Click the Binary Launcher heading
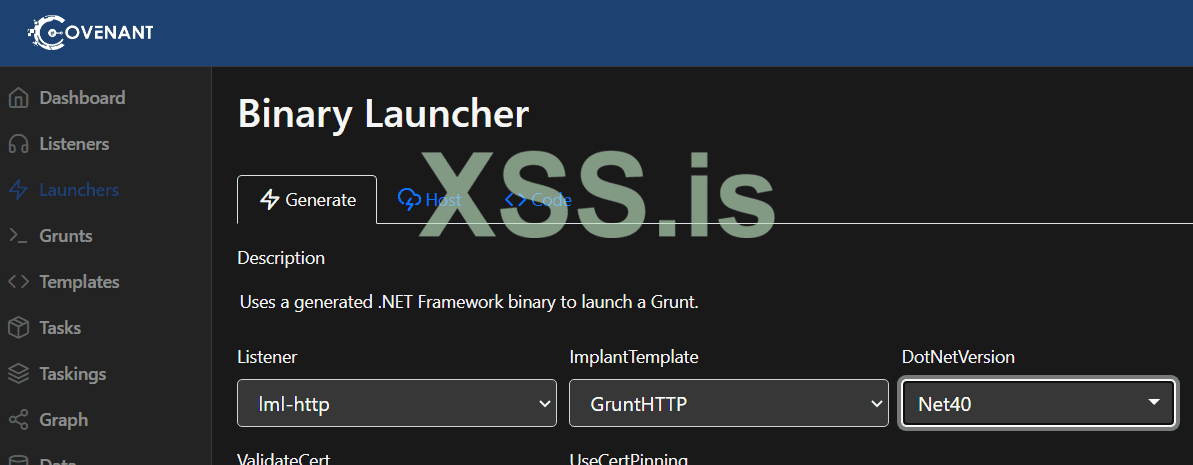The height and width of the screenshot is (465, 1193). pos(383,114)
